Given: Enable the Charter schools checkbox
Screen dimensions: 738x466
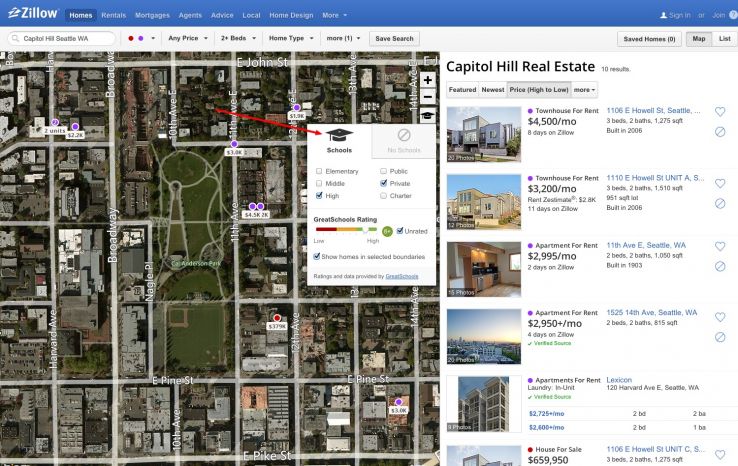Looking at the screenshot, I should pos(383,195).
